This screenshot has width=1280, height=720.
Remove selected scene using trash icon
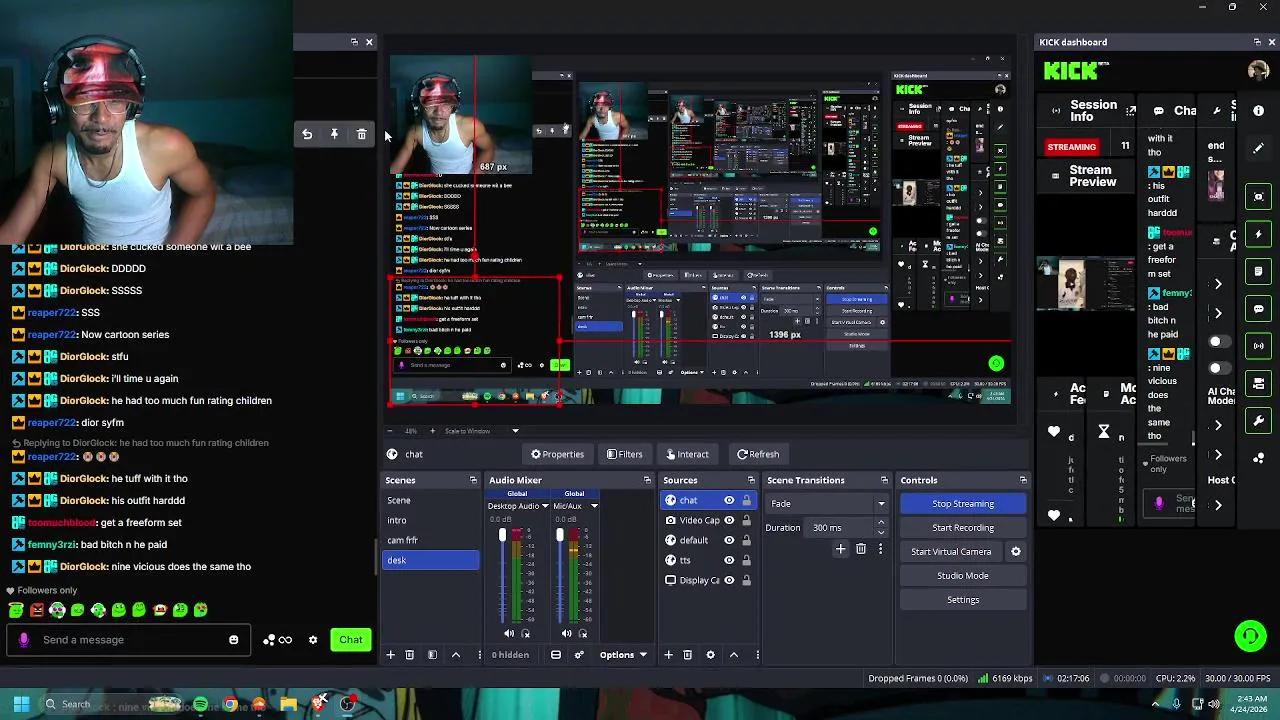tap(409, 655)
